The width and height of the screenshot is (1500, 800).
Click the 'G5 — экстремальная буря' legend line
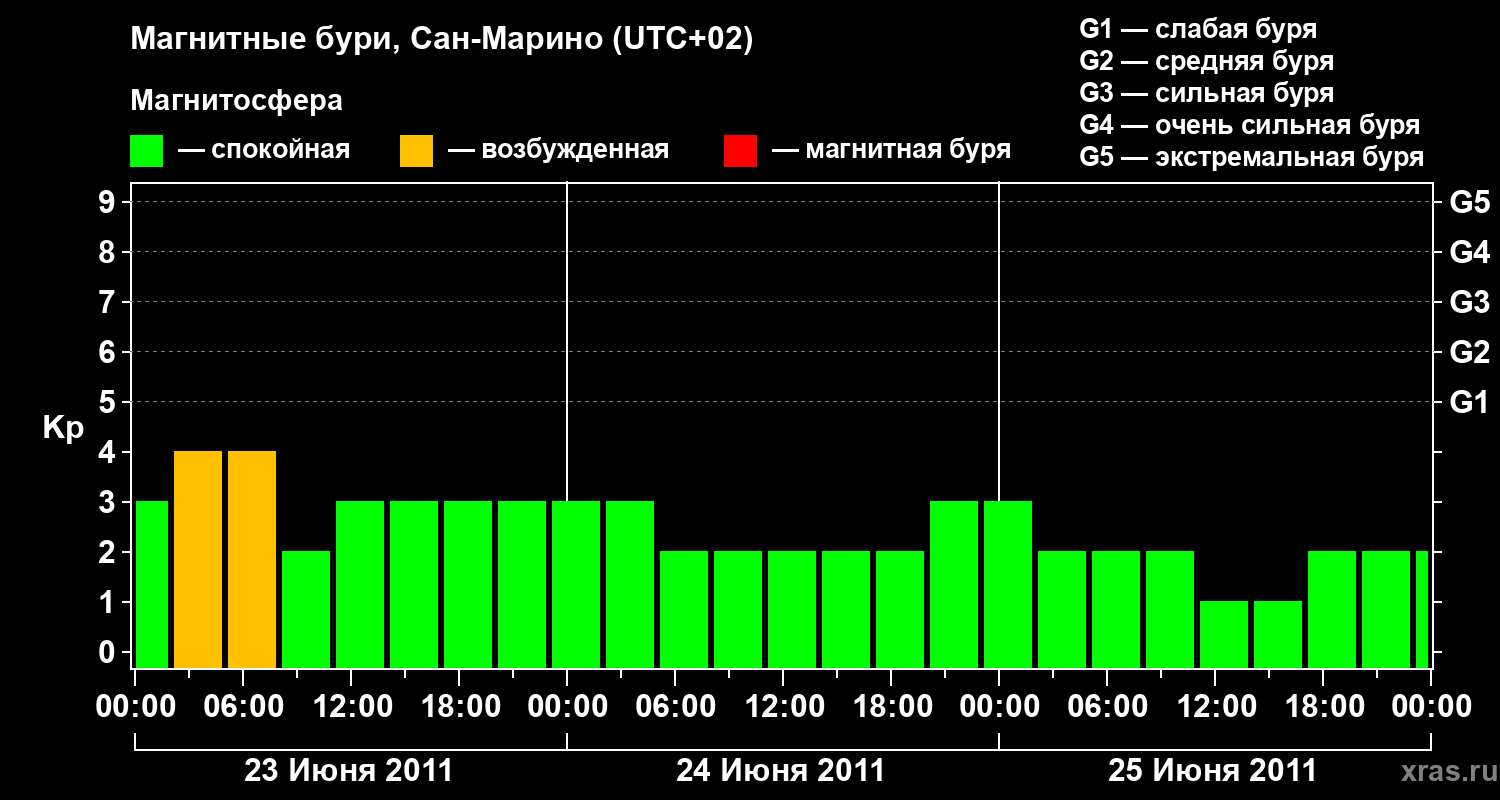coord(1251,157)
